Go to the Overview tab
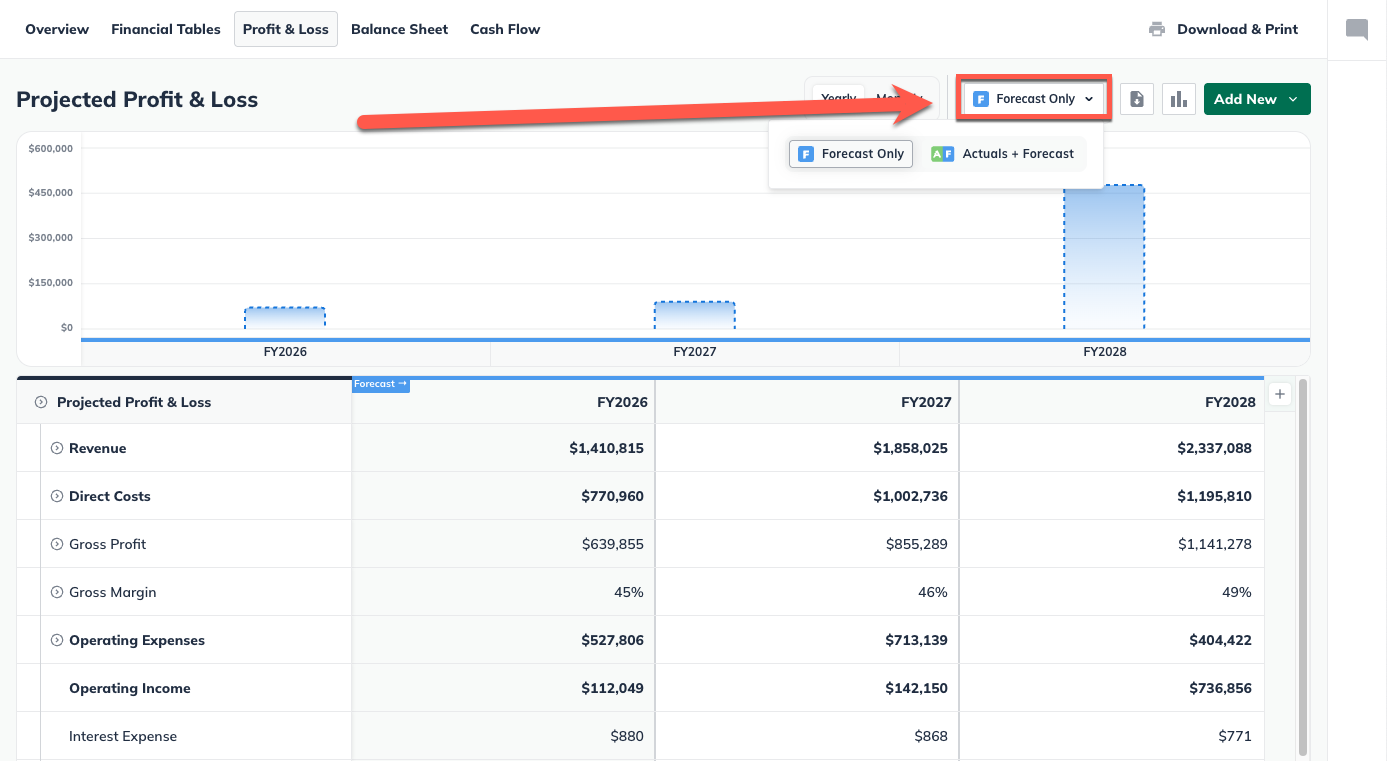The height and width of the screenshot is (761, 1387). tap(57, 29)
